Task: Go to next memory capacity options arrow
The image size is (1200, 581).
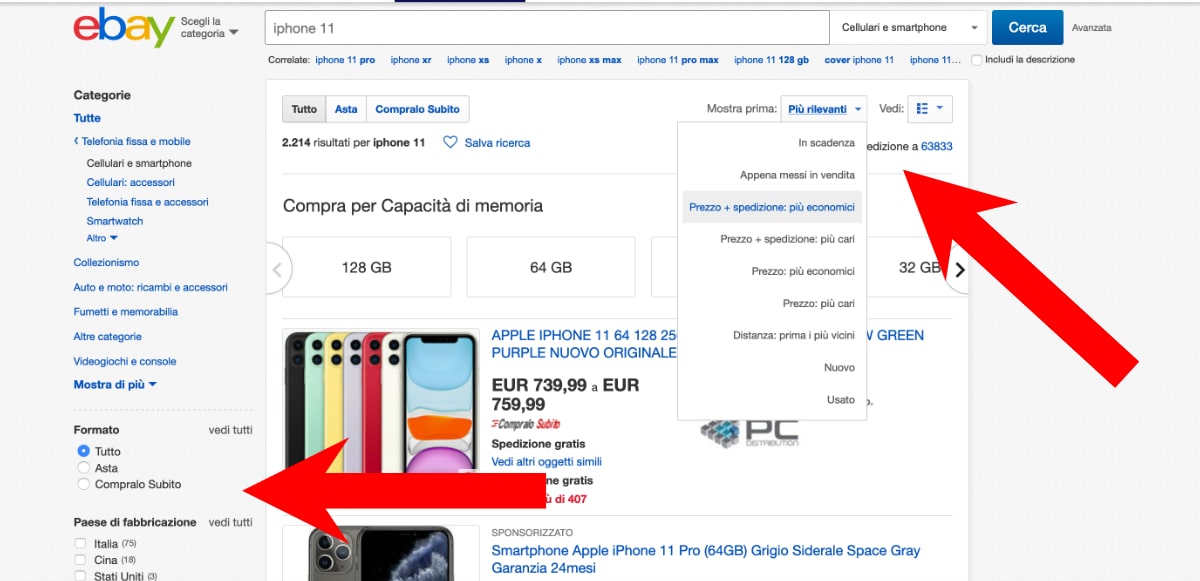Action: pos(960,269)
